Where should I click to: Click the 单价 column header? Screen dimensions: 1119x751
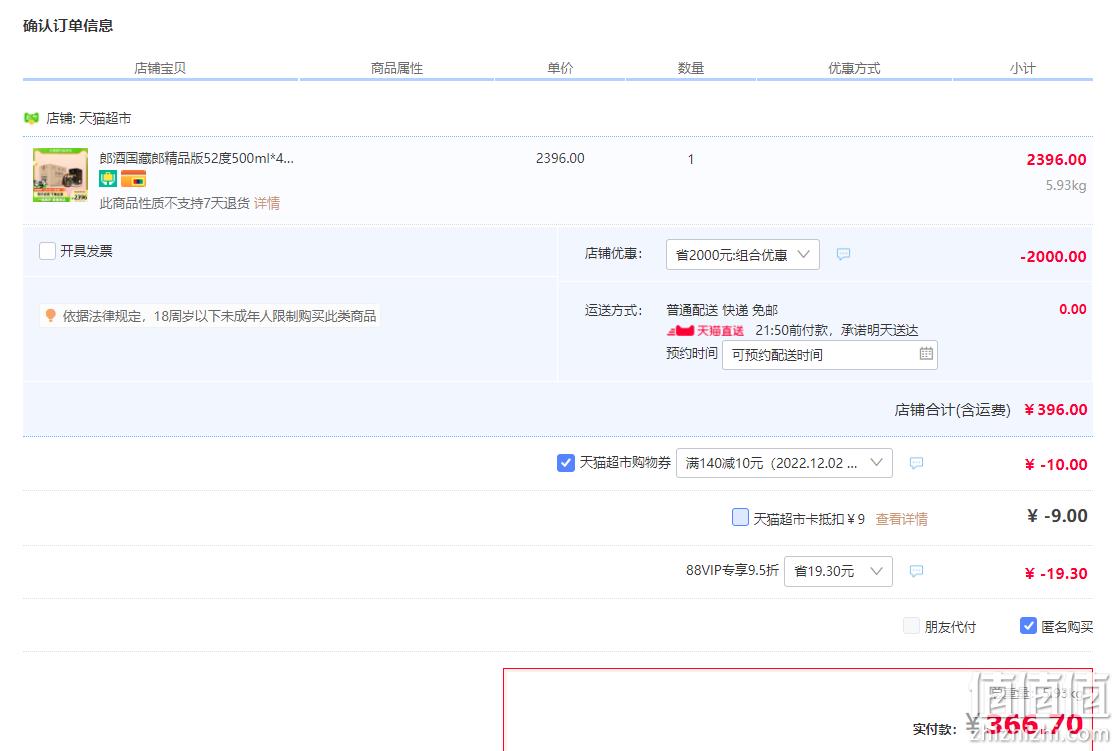click(x=560, y=68)
